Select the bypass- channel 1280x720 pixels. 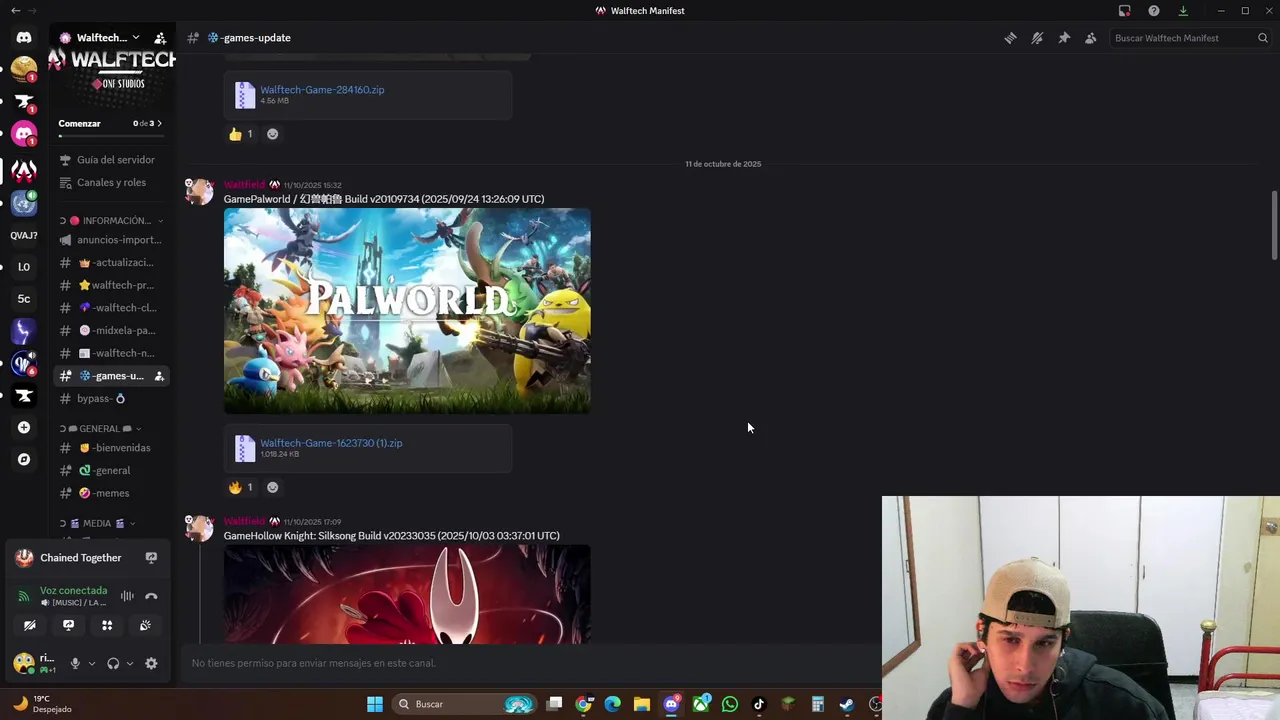(x=110, y=399)
